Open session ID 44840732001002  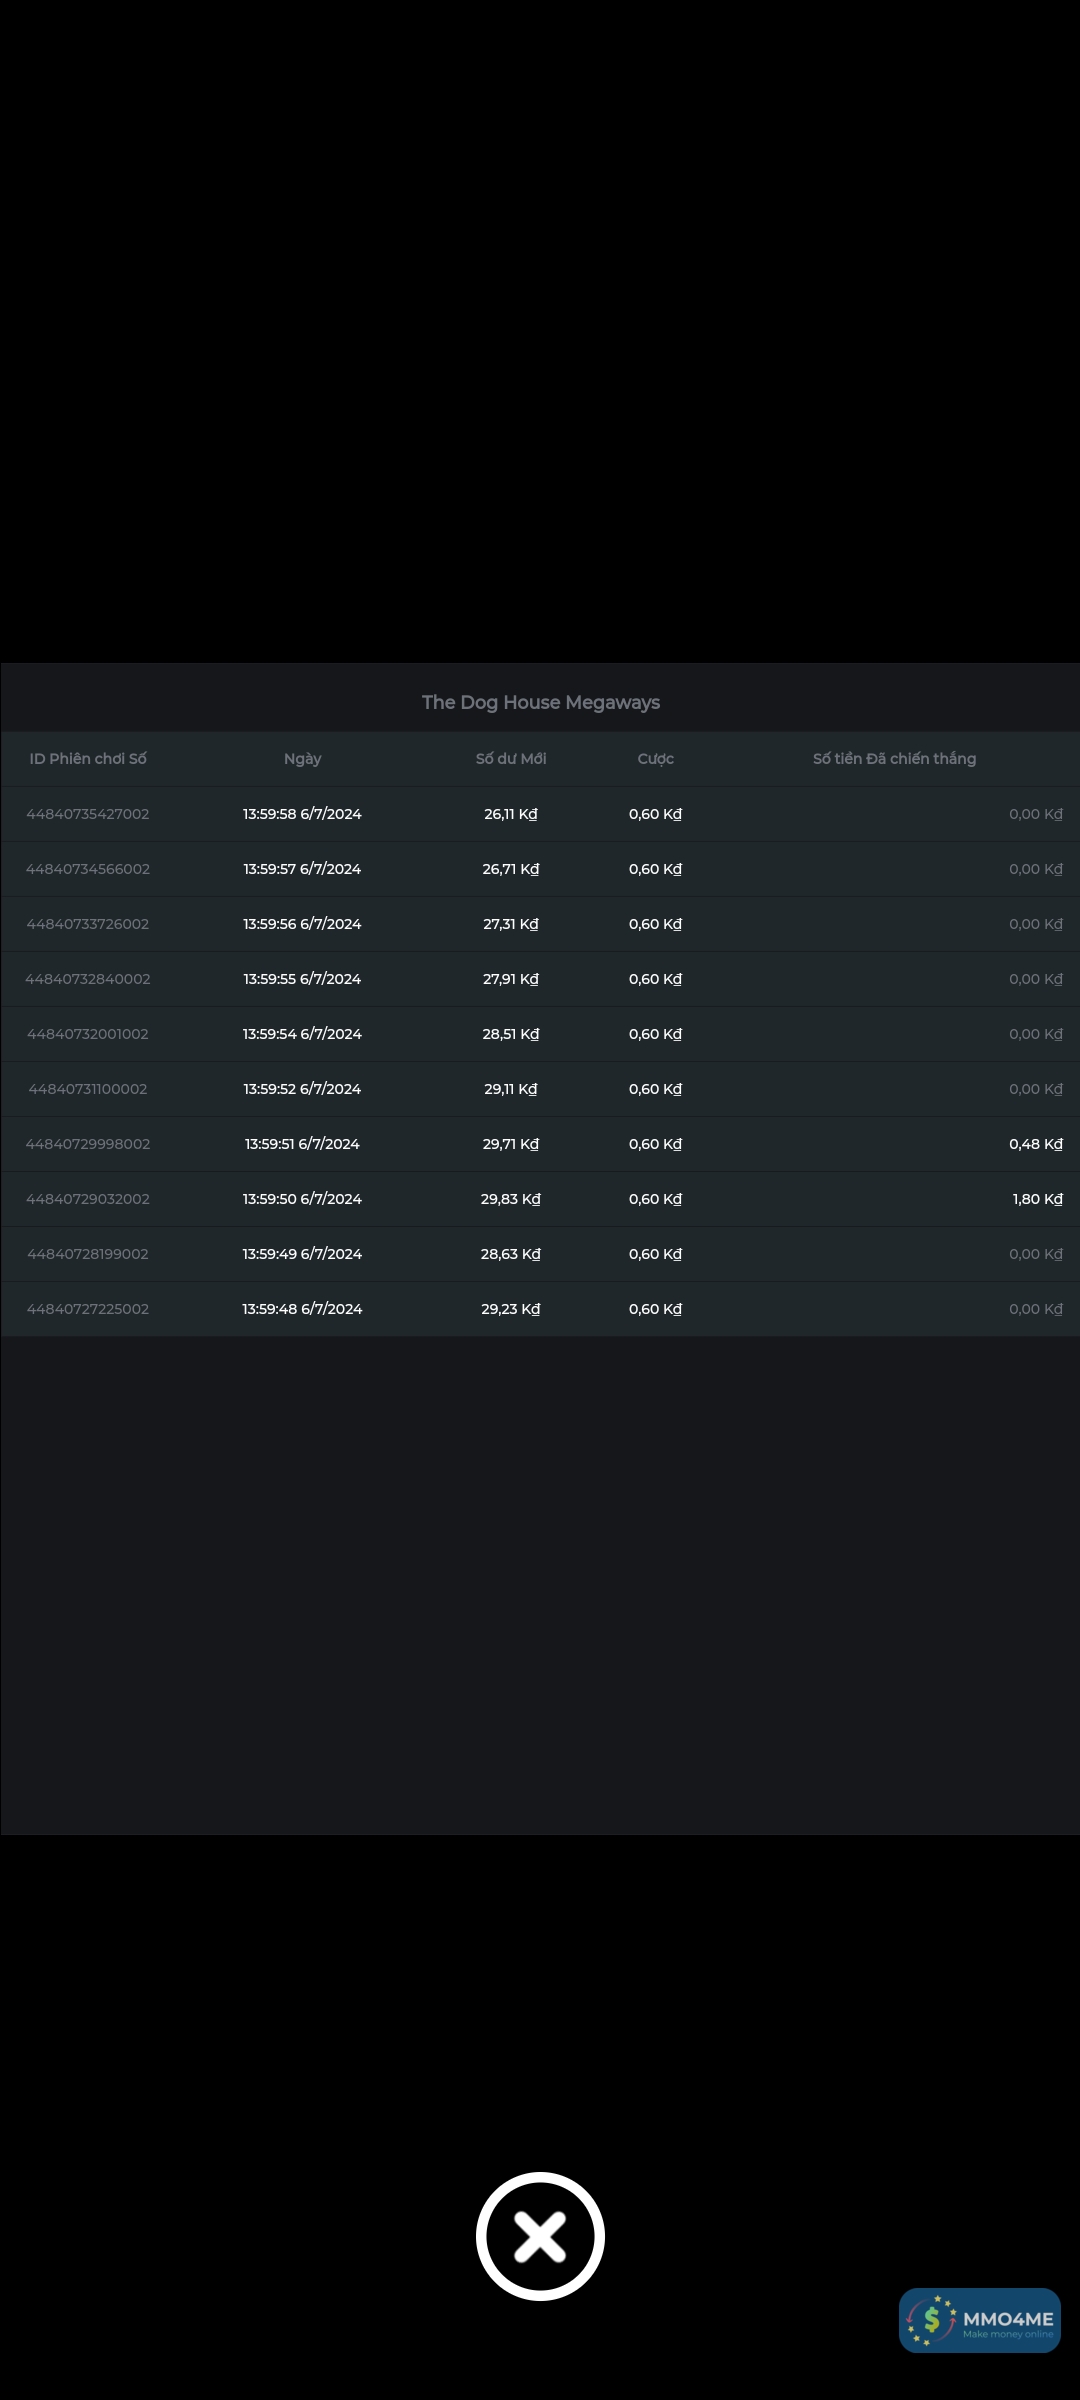[88, 1034]
